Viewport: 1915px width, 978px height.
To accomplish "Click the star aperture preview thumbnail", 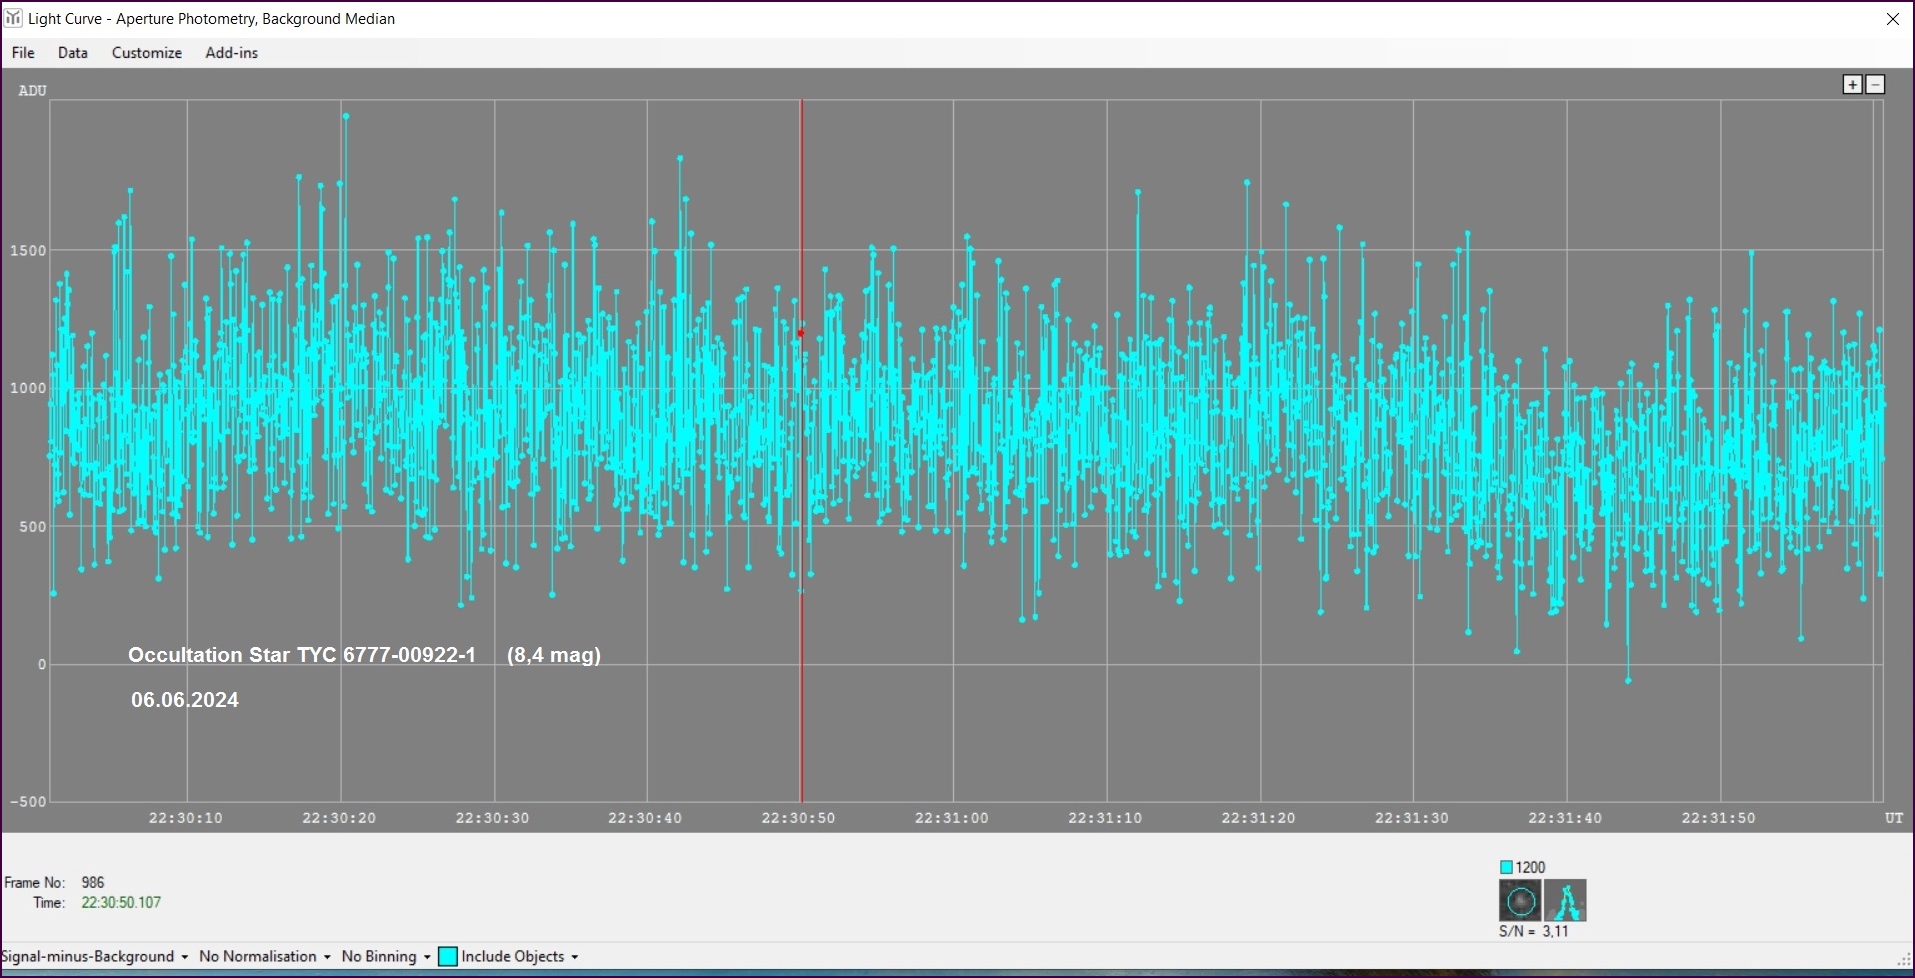I will coord(1520,901).
